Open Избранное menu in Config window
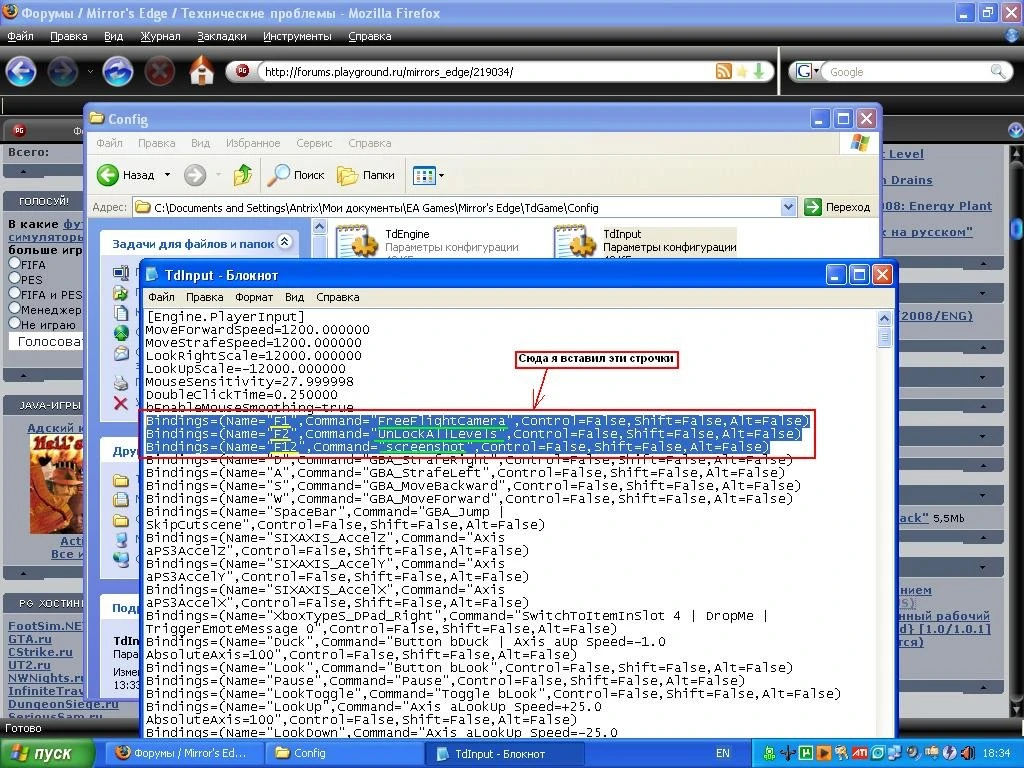The image size is (1024, 768). pyautogui.click(x=253, y=143)
